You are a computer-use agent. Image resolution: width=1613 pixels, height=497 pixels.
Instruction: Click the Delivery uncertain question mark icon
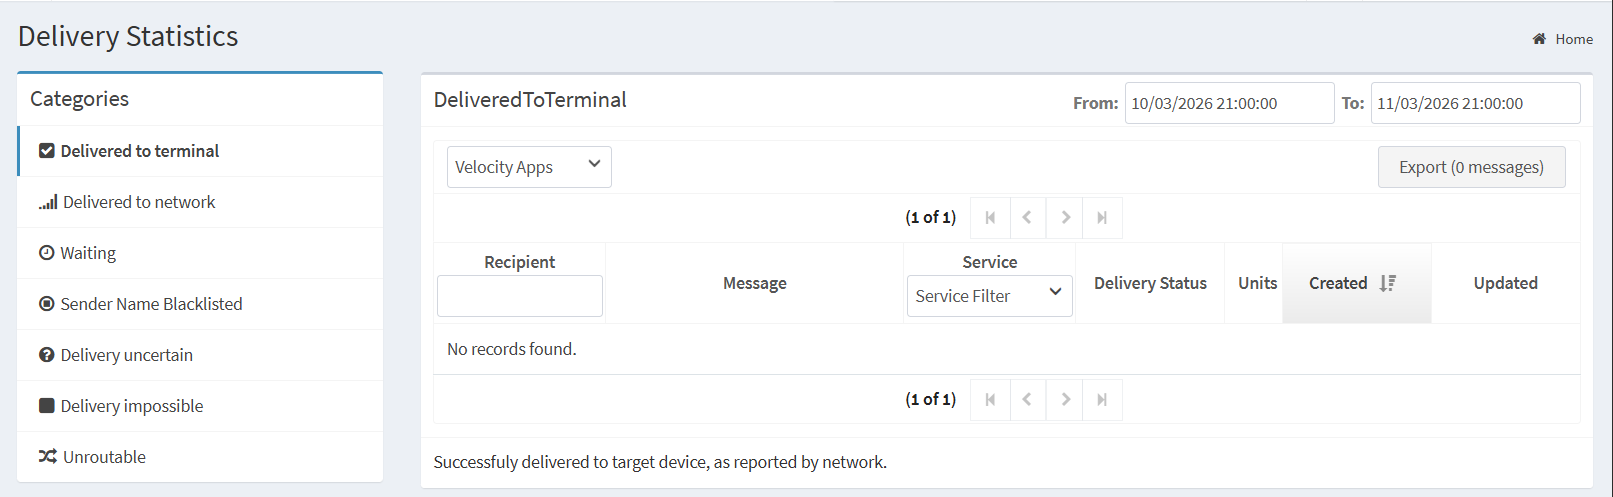[47, 355]
